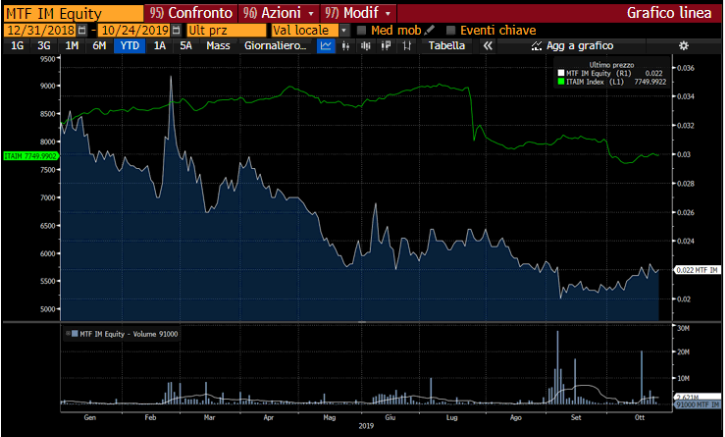Open chart settings with the gear icon
Viewport: 725px width, 437px height.
click(x=683, y=46)
